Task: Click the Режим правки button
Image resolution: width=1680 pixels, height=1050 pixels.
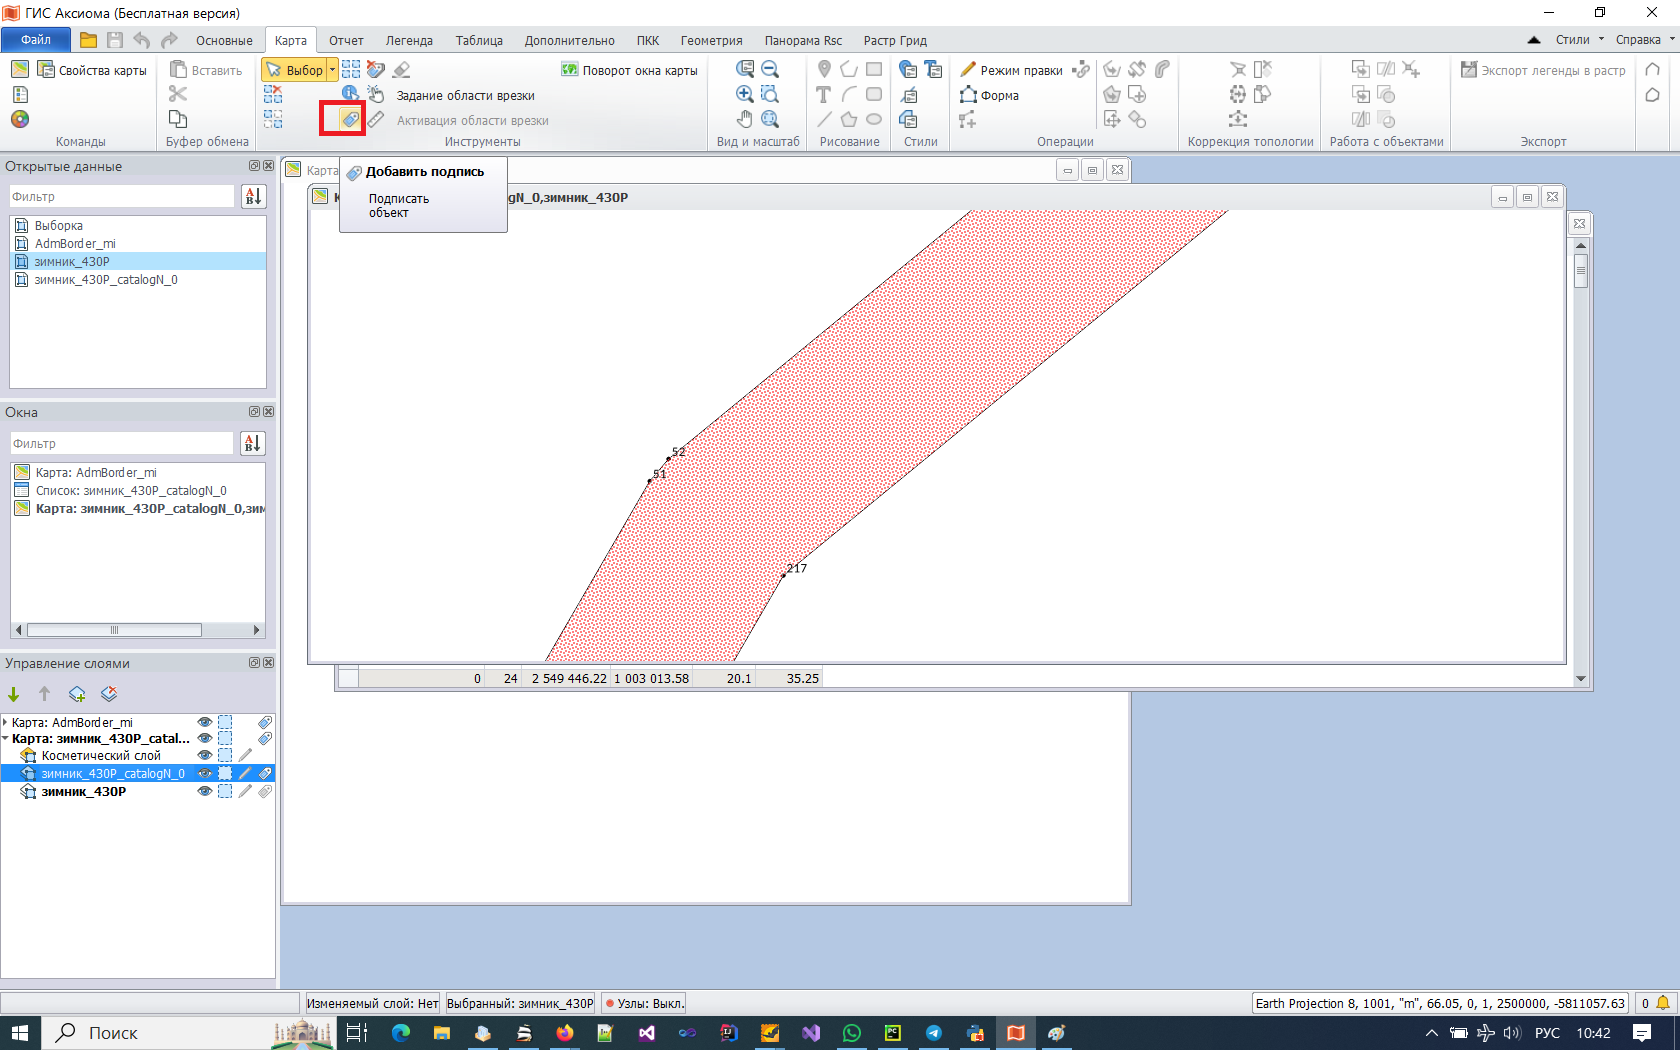Action: pyautogui.click(x=1011, y=70)
